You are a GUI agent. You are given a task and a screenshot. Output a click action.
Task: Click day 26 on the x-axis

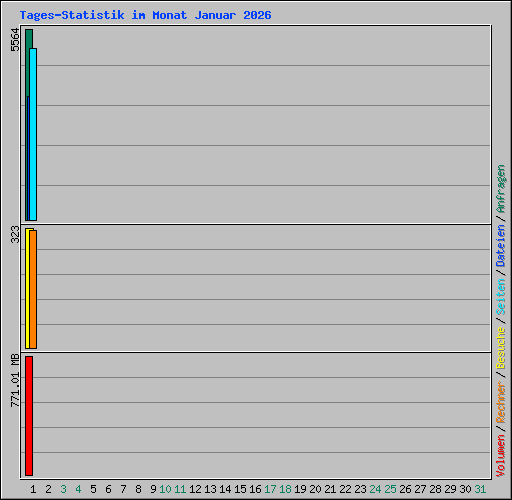pyautogui.click(x=405, y=489)
